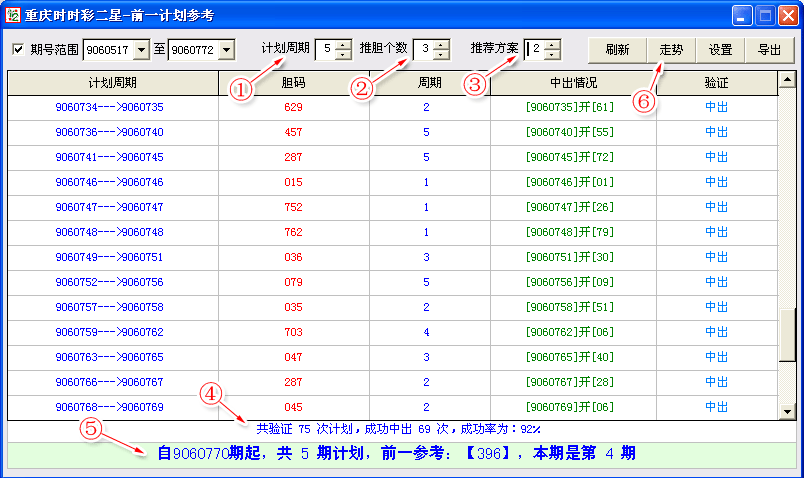Select the row 9060766--->9060767
Screen dimensions: 804x478
point(393,383)
